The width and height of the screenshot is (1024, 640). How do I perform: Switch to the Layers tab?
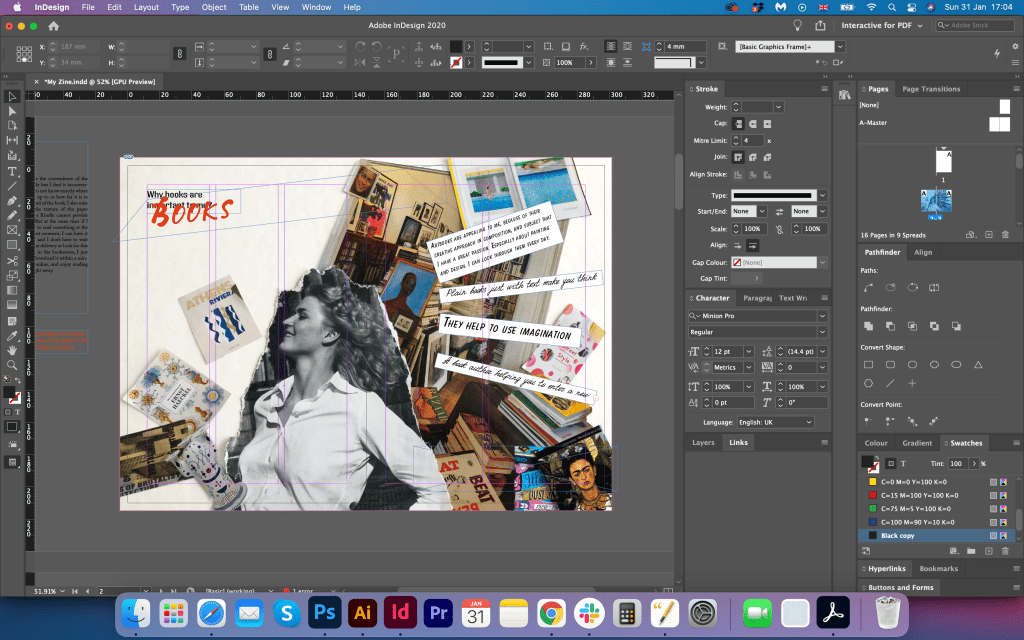pyautogui.click(x=703, y=442)
